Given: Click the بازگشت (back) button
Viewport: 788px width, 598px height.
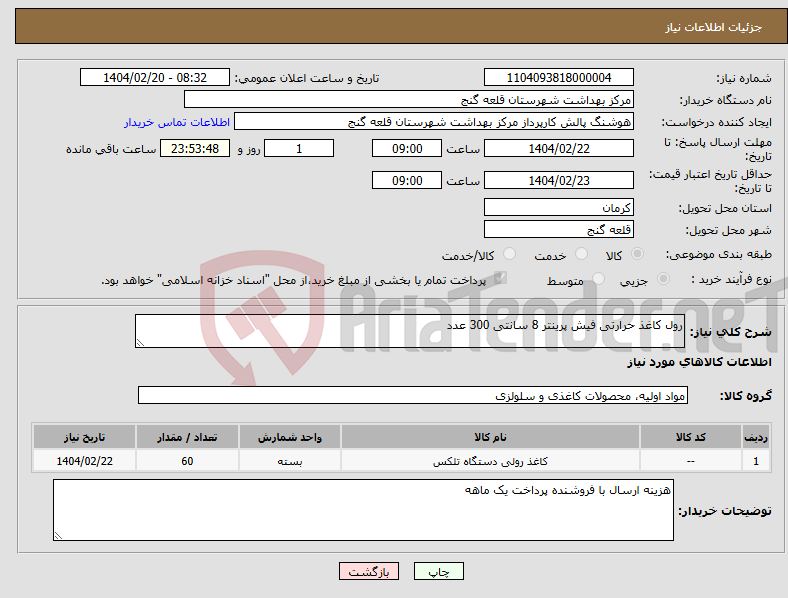Looking at the screenshot, I should pos(369,571).
